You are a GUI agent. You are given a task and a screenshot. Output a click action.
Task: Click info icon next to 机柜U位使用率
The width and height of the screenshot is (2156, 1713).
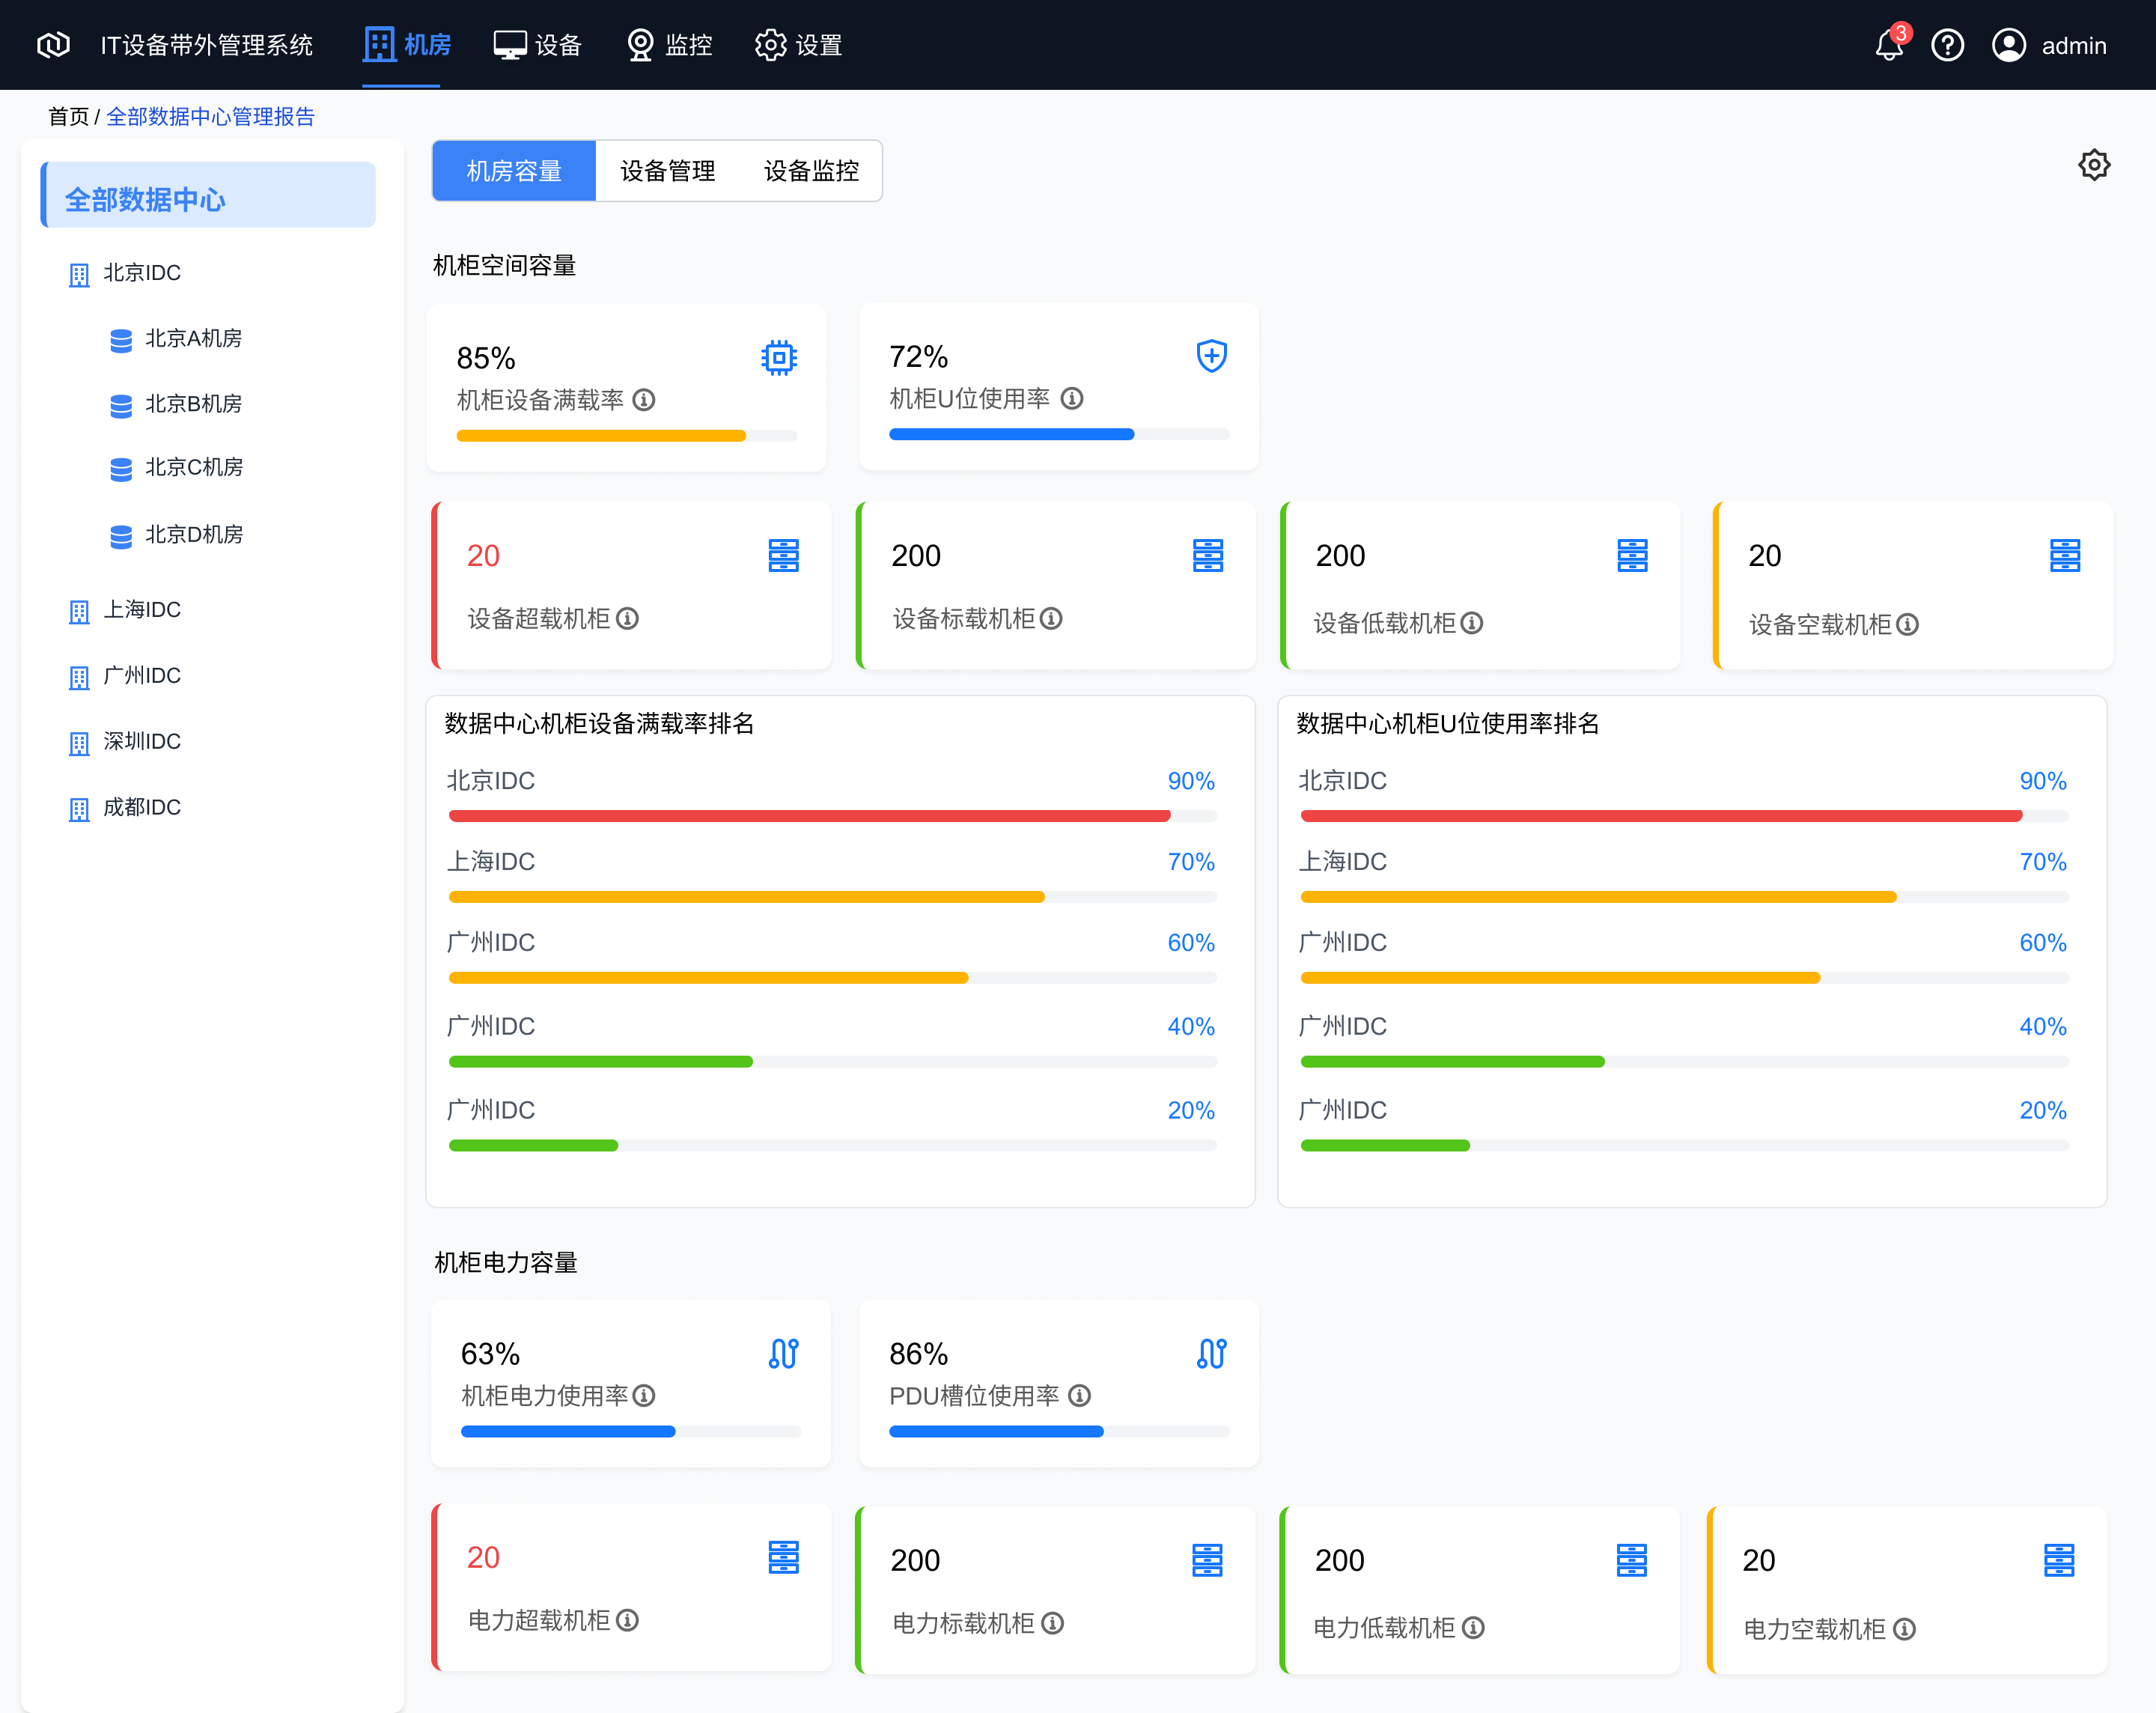[x=1072, y=398]
